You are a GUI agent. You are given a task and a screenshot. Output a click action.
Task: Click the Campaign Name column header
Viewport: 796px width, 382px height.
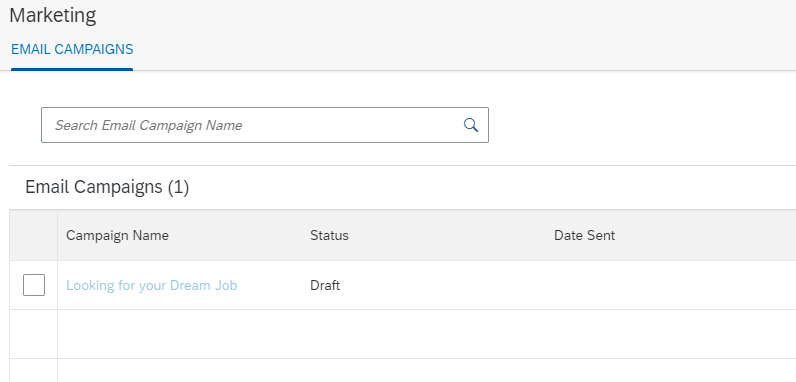[117, 235]
